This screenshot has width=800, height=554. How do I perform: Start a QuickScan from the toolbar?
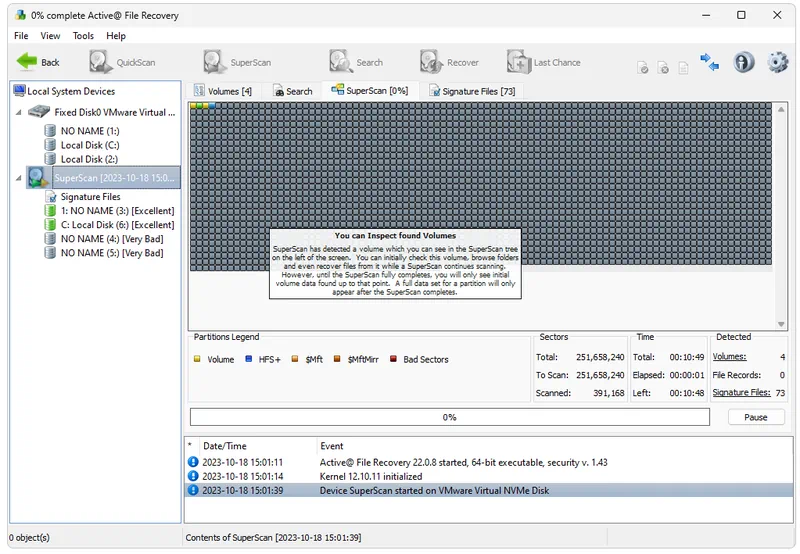[x=122, y=62]
